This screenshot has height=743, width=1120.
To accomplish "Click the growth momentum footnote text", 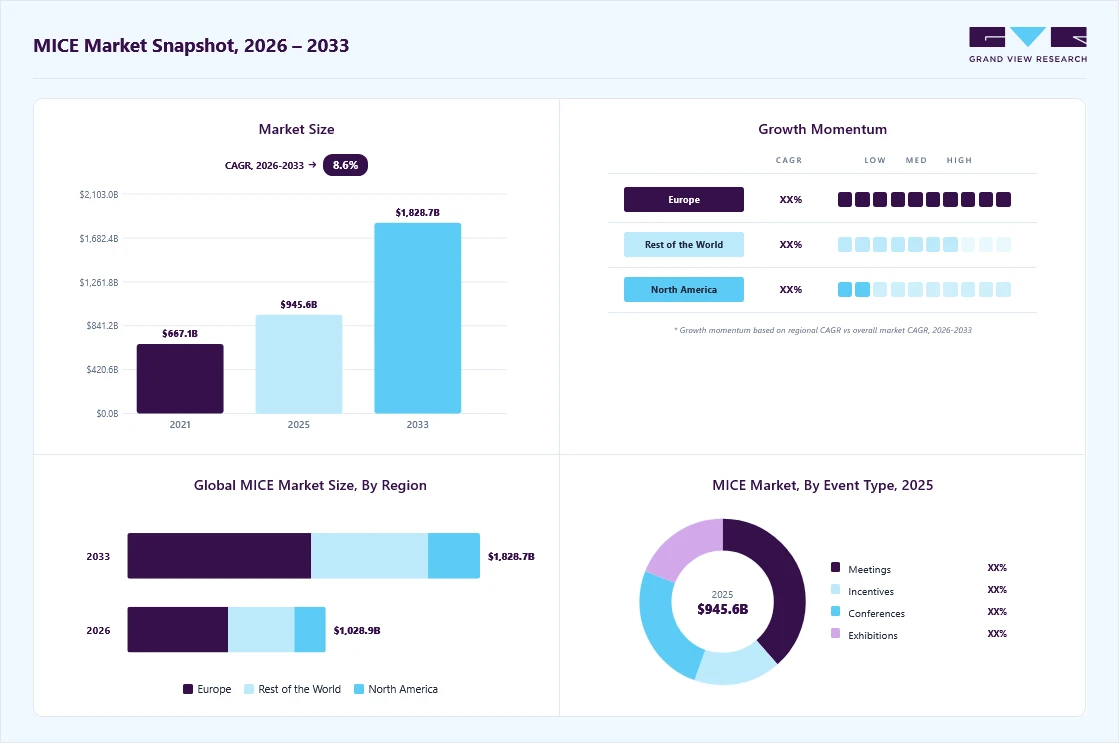I will click(823, 330).
